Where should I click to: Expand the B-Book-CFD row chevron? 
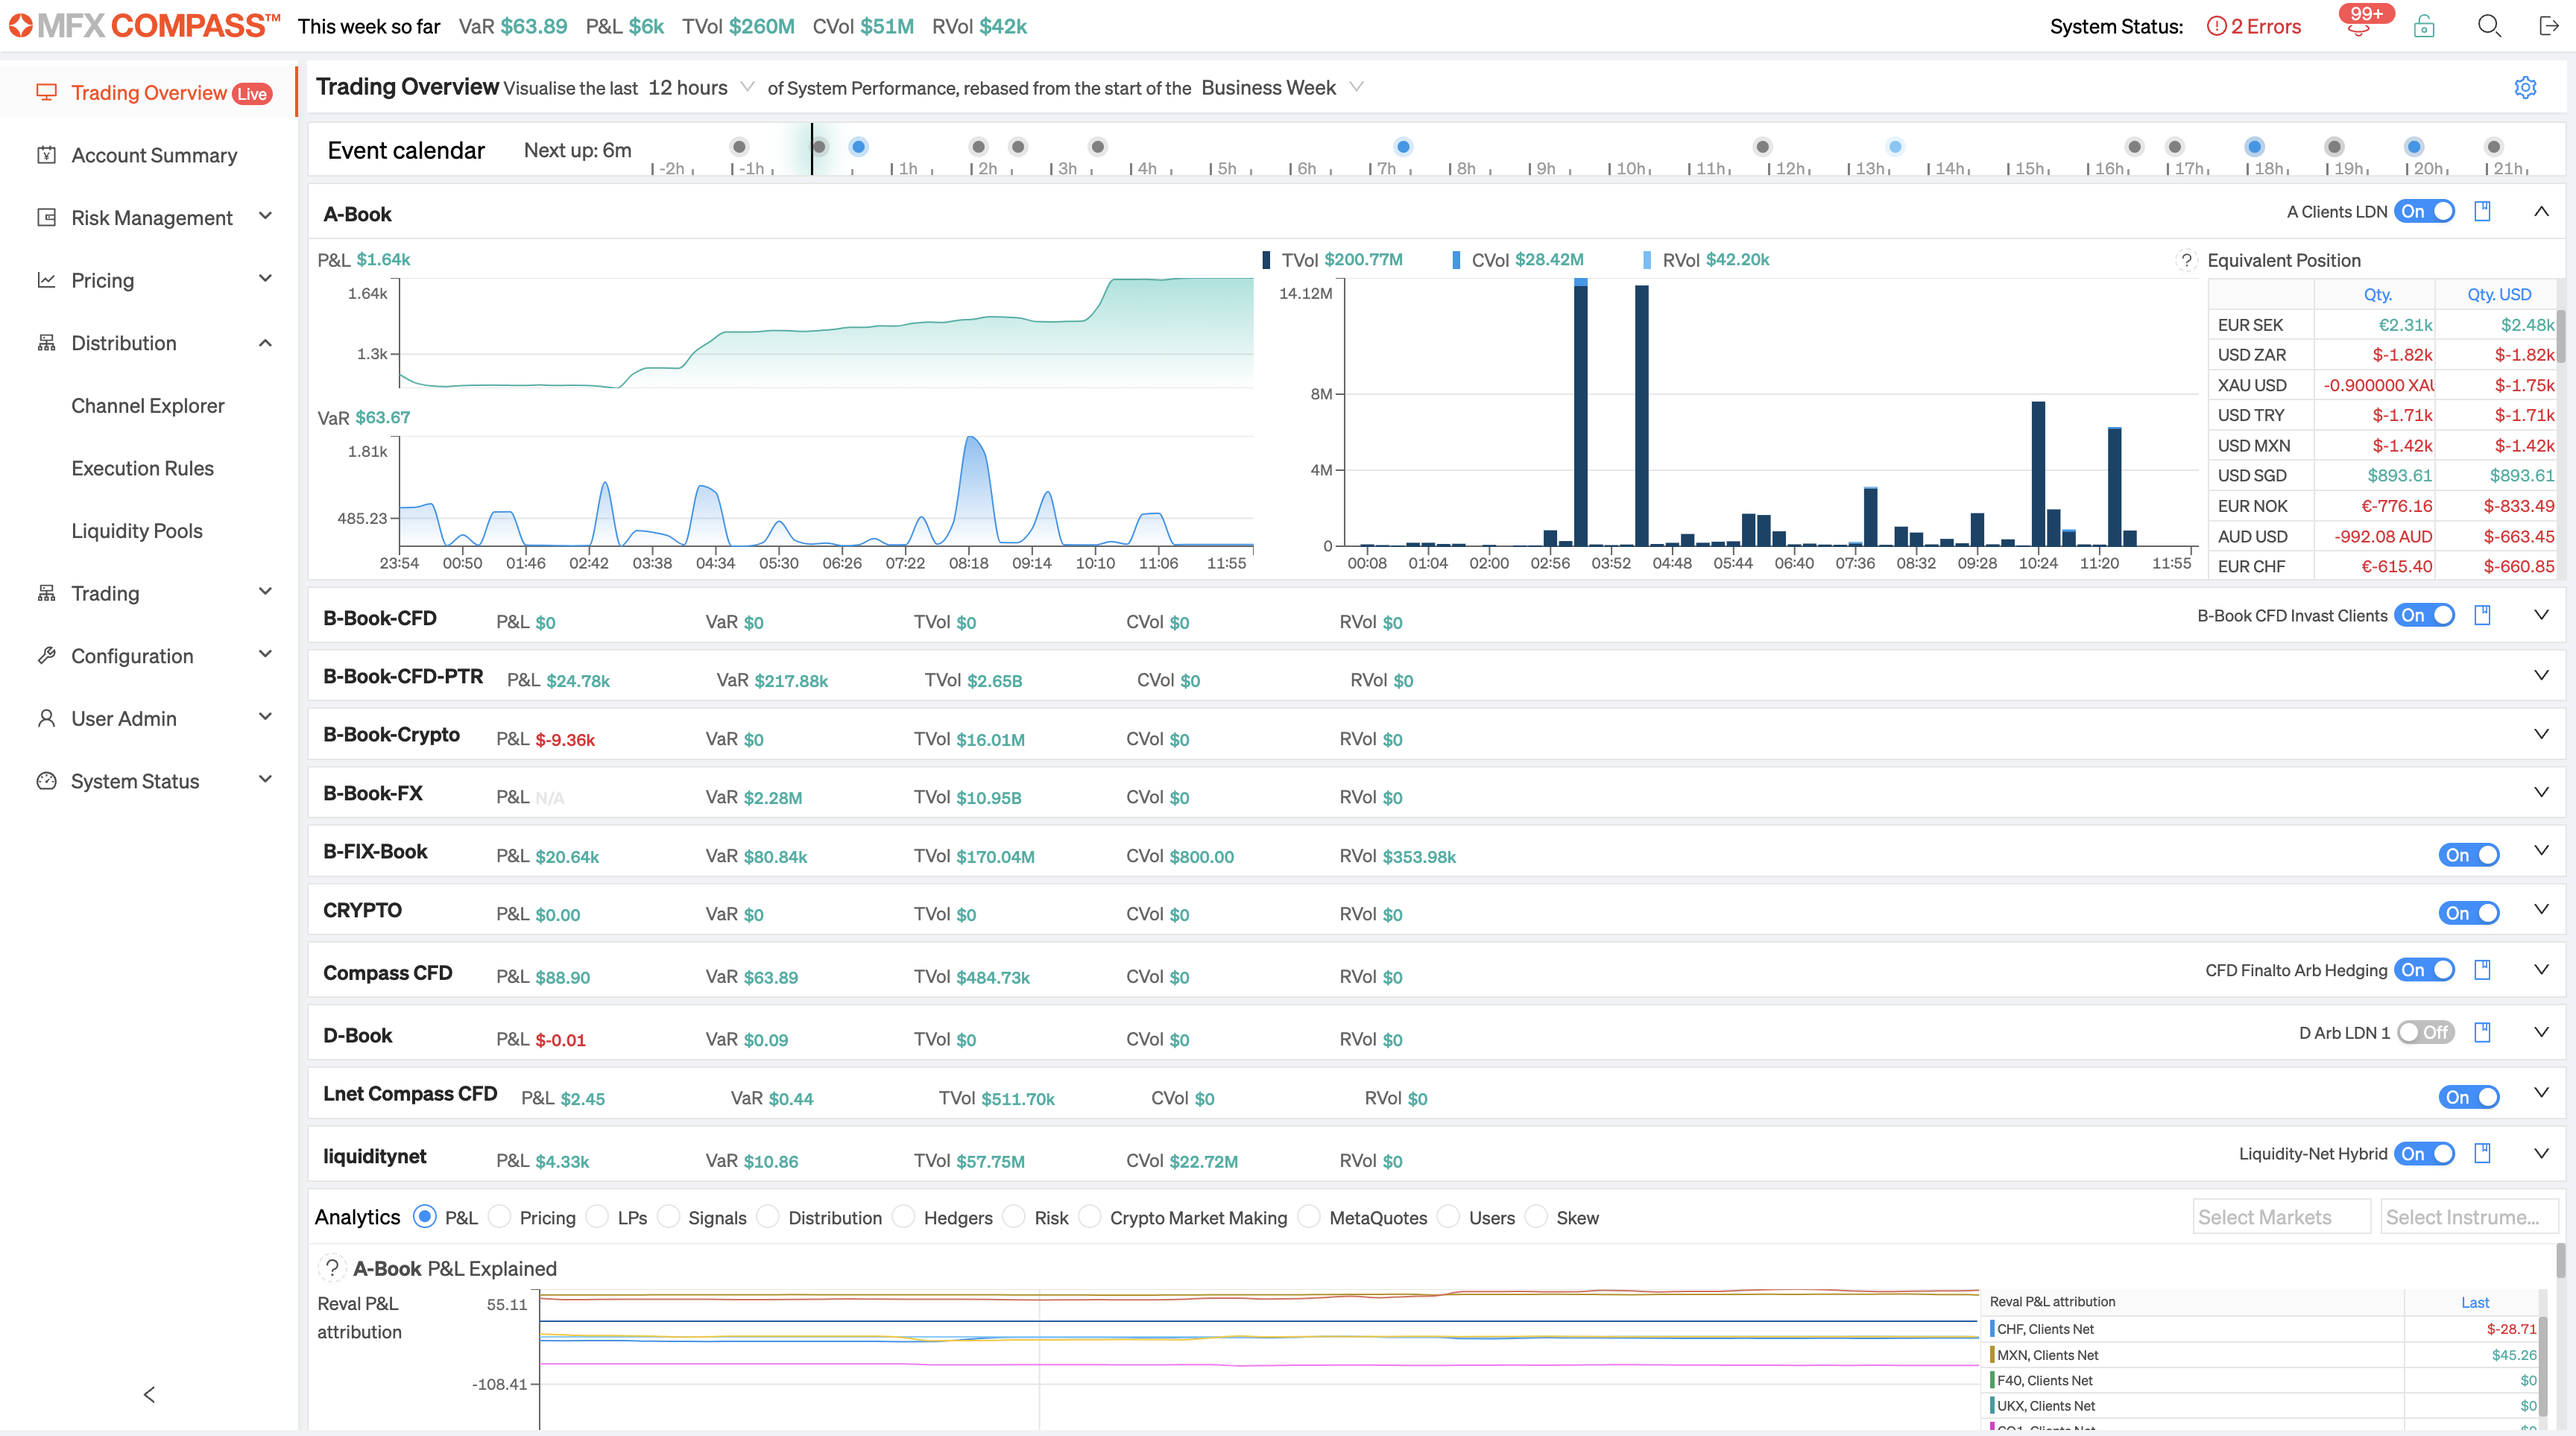2541,615
